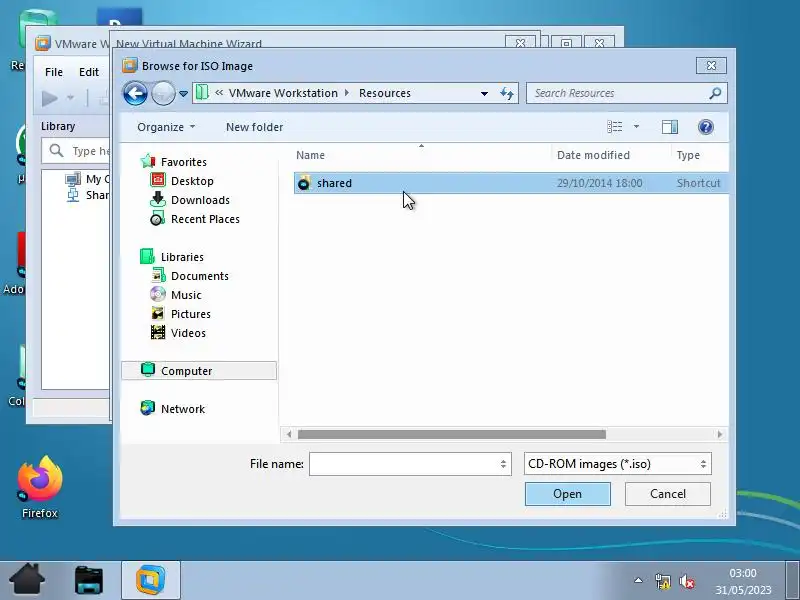Cancel the Browse for ISO Image dialog
Screen dimensions: 800x600
click(667, 494)
